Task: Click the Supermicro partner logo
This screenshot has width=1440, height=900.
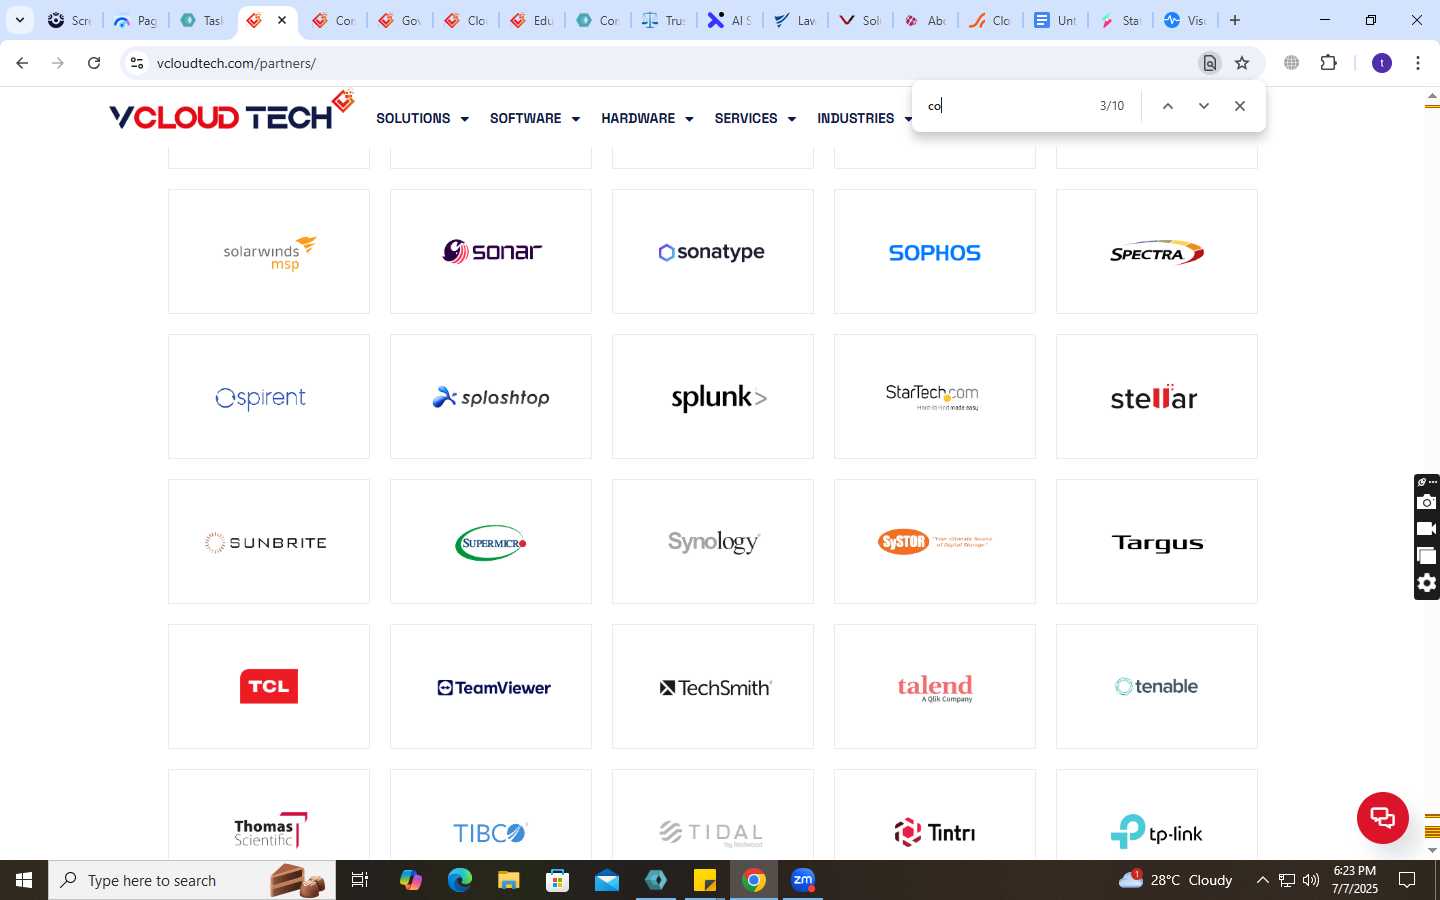Action: click(491, 542)
